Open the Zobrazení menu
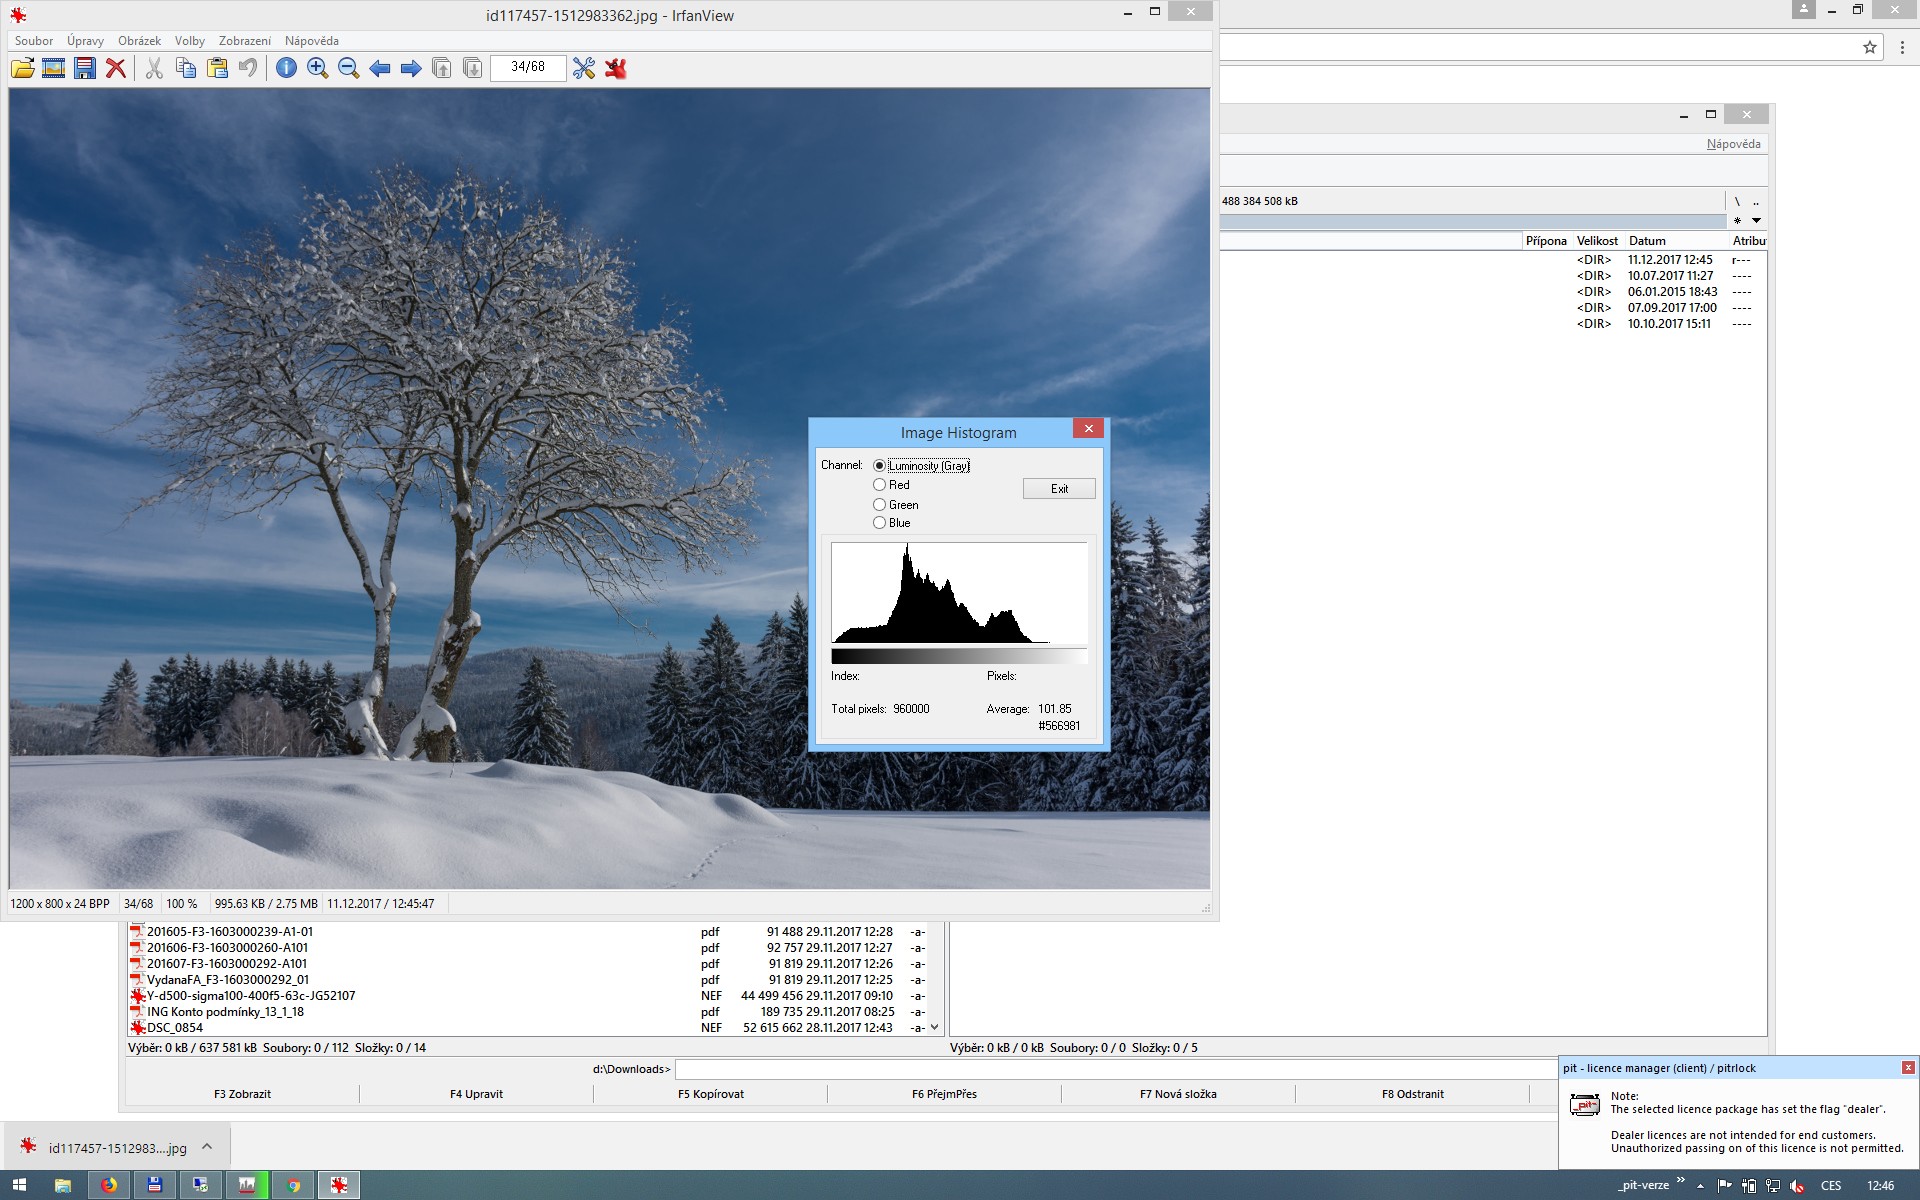 click(x=245, y=41)
